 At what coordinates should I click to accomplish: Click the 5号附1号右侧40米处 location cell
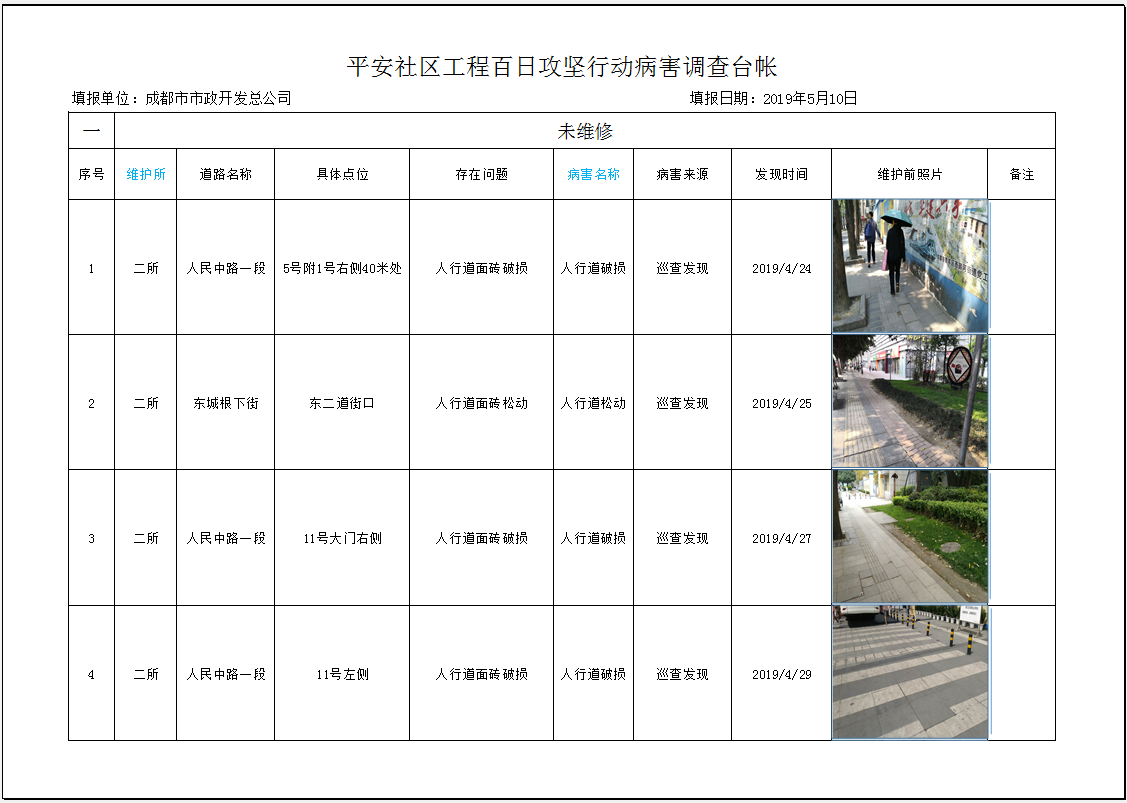click(342, 268)
